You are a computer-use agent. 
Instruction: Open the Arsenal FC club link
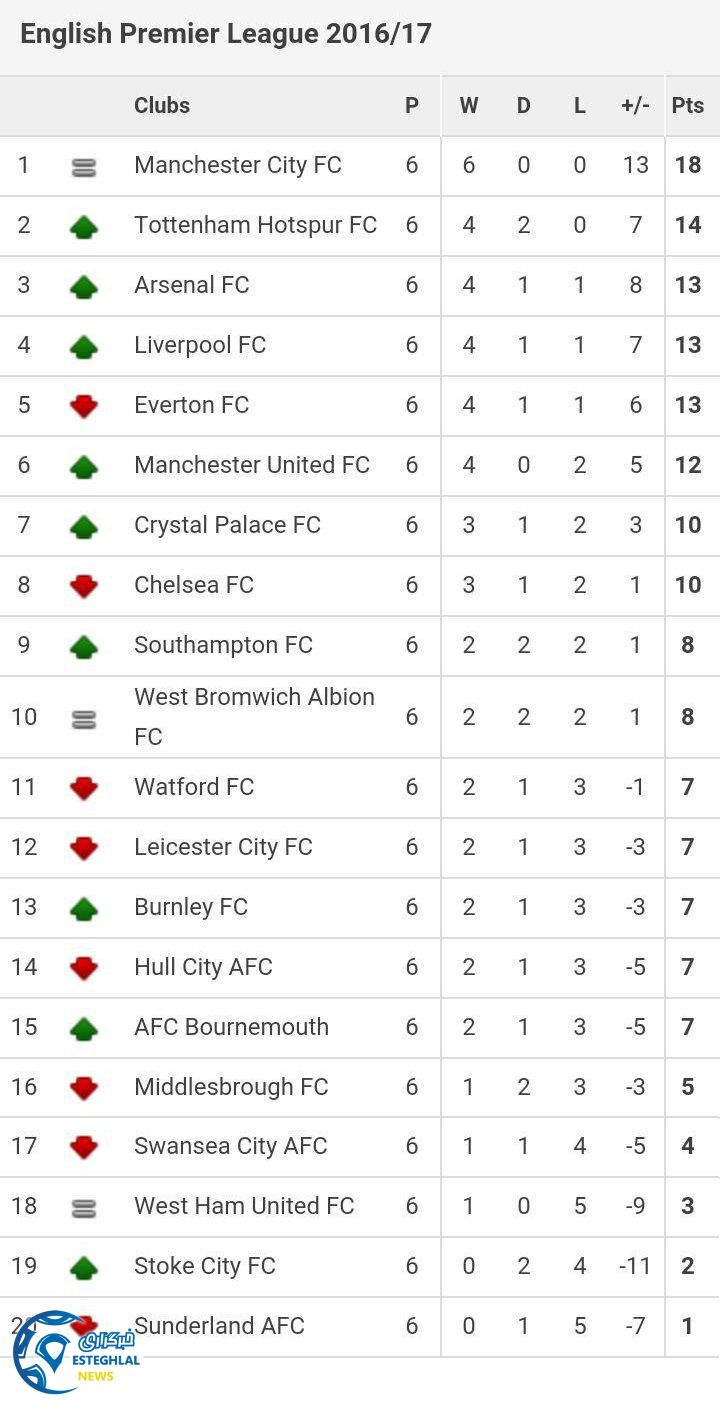point(191,285)
